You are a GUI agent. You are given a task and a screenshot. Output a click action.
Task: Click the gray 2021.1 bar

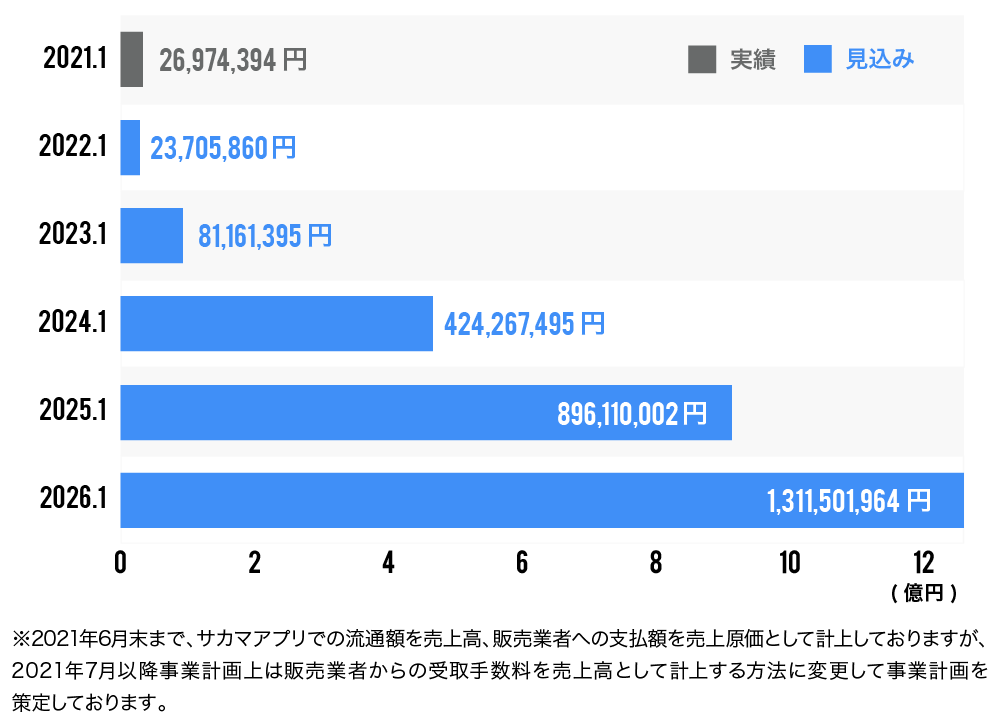click(x=131, y=59)
